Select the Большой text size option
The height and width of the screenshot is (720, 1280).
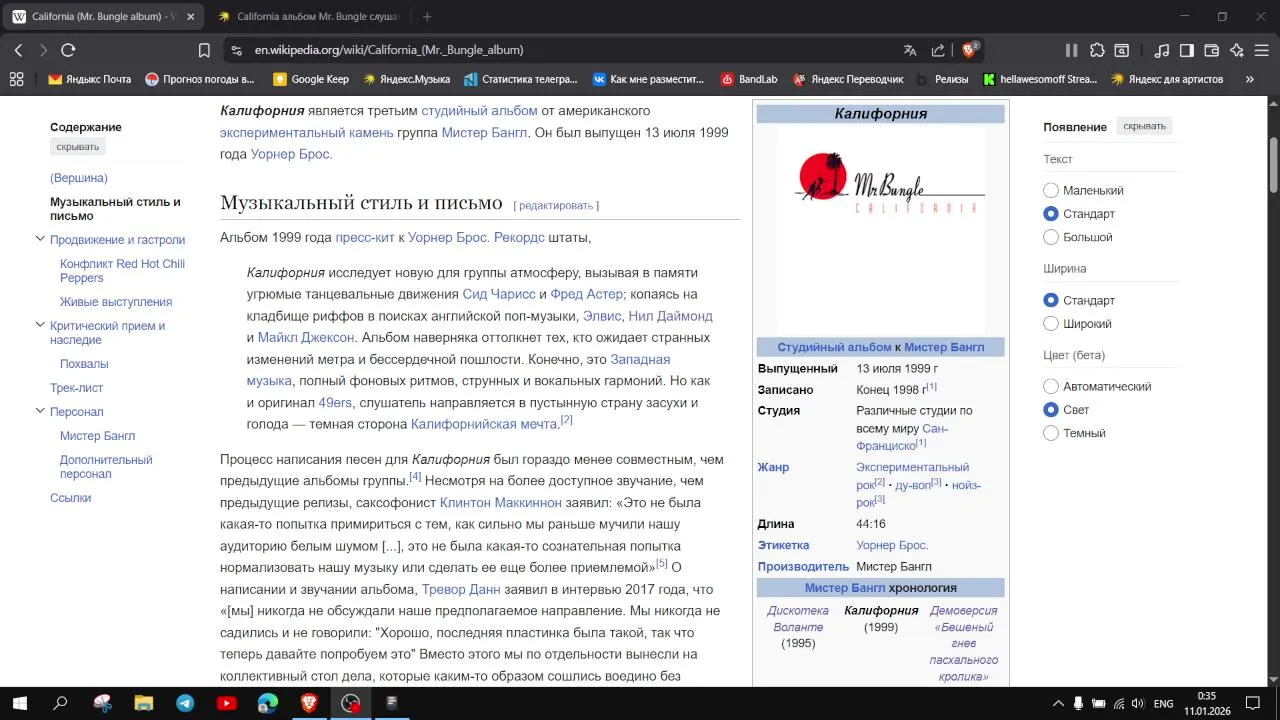(x=1051, y=237)
